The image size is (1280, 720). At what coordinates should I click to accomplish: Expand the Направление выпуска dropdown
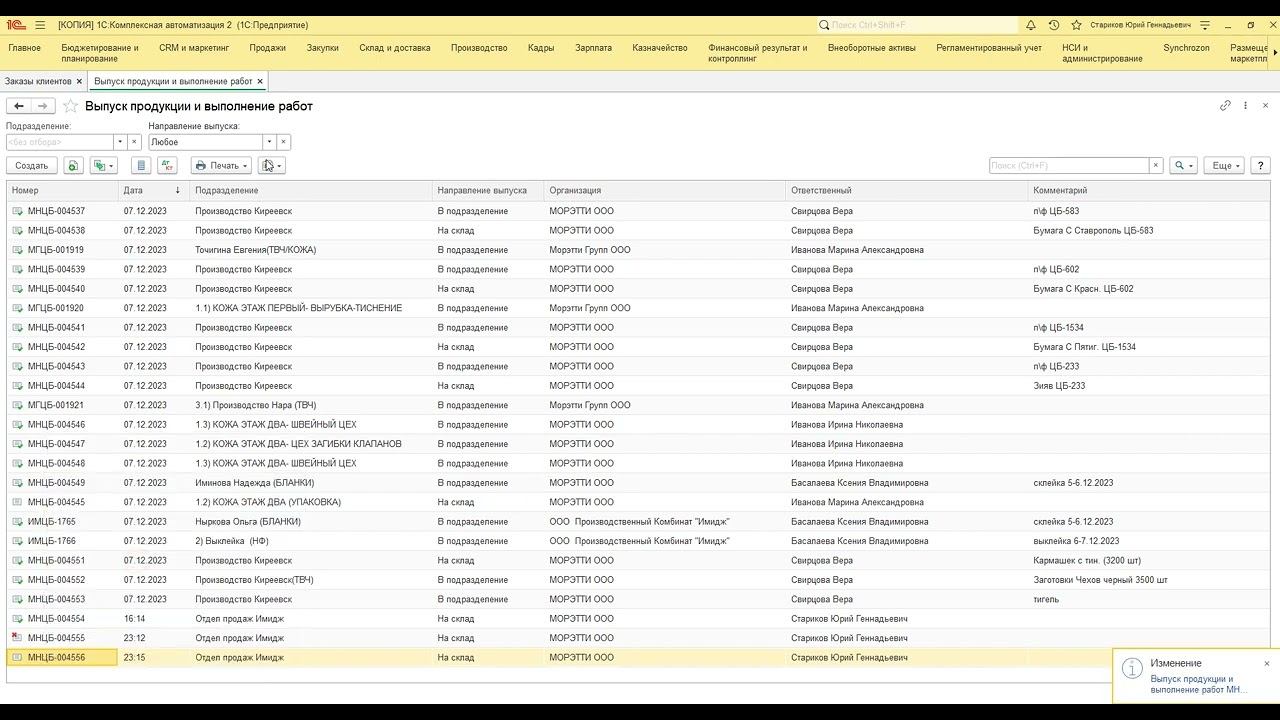coord(269,142)
